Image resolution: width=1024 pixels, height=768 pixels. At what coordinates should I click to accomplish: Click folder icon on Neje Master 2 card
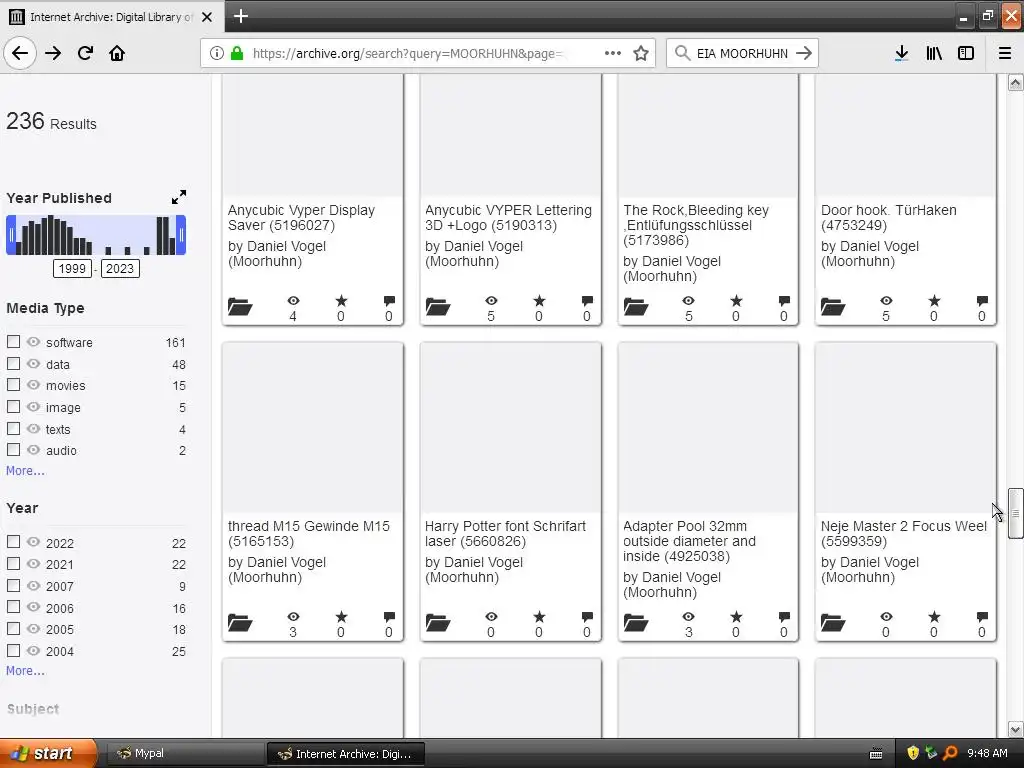(833, 622)
